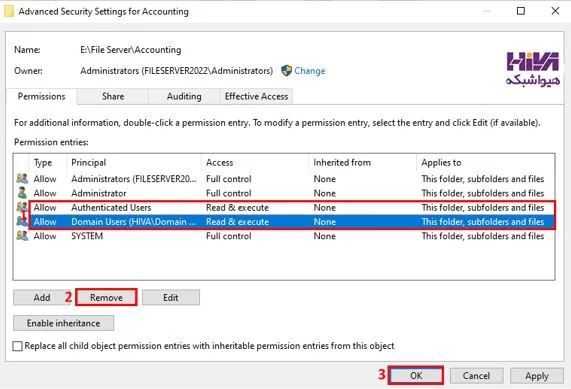Click the Type column header
The height and width of the screenshot is (389, 571).
48,162
